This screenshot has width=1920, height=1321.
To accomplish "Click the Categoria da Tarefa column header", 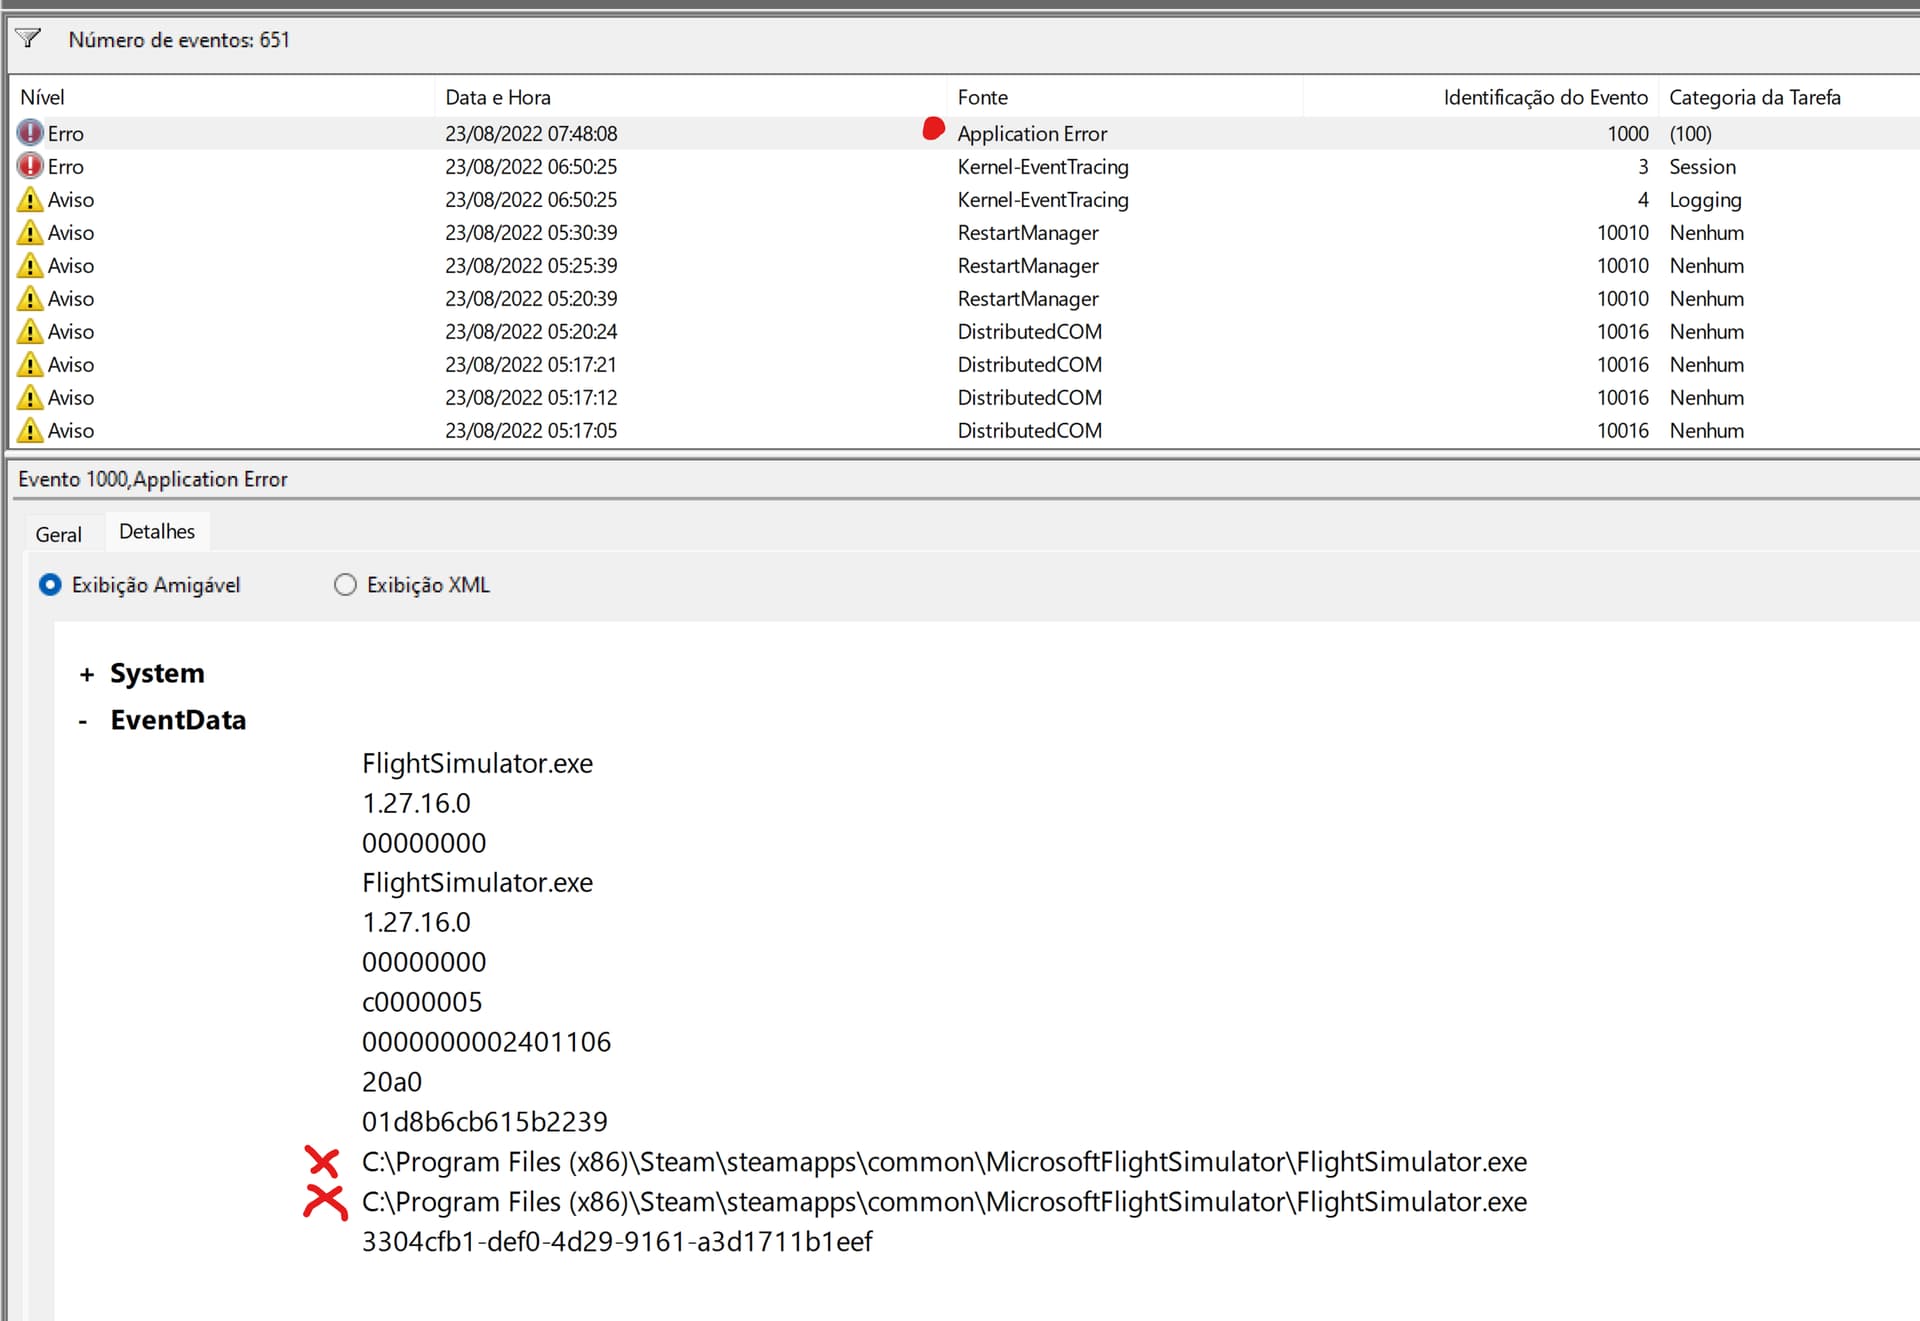I will (1755, 97).
